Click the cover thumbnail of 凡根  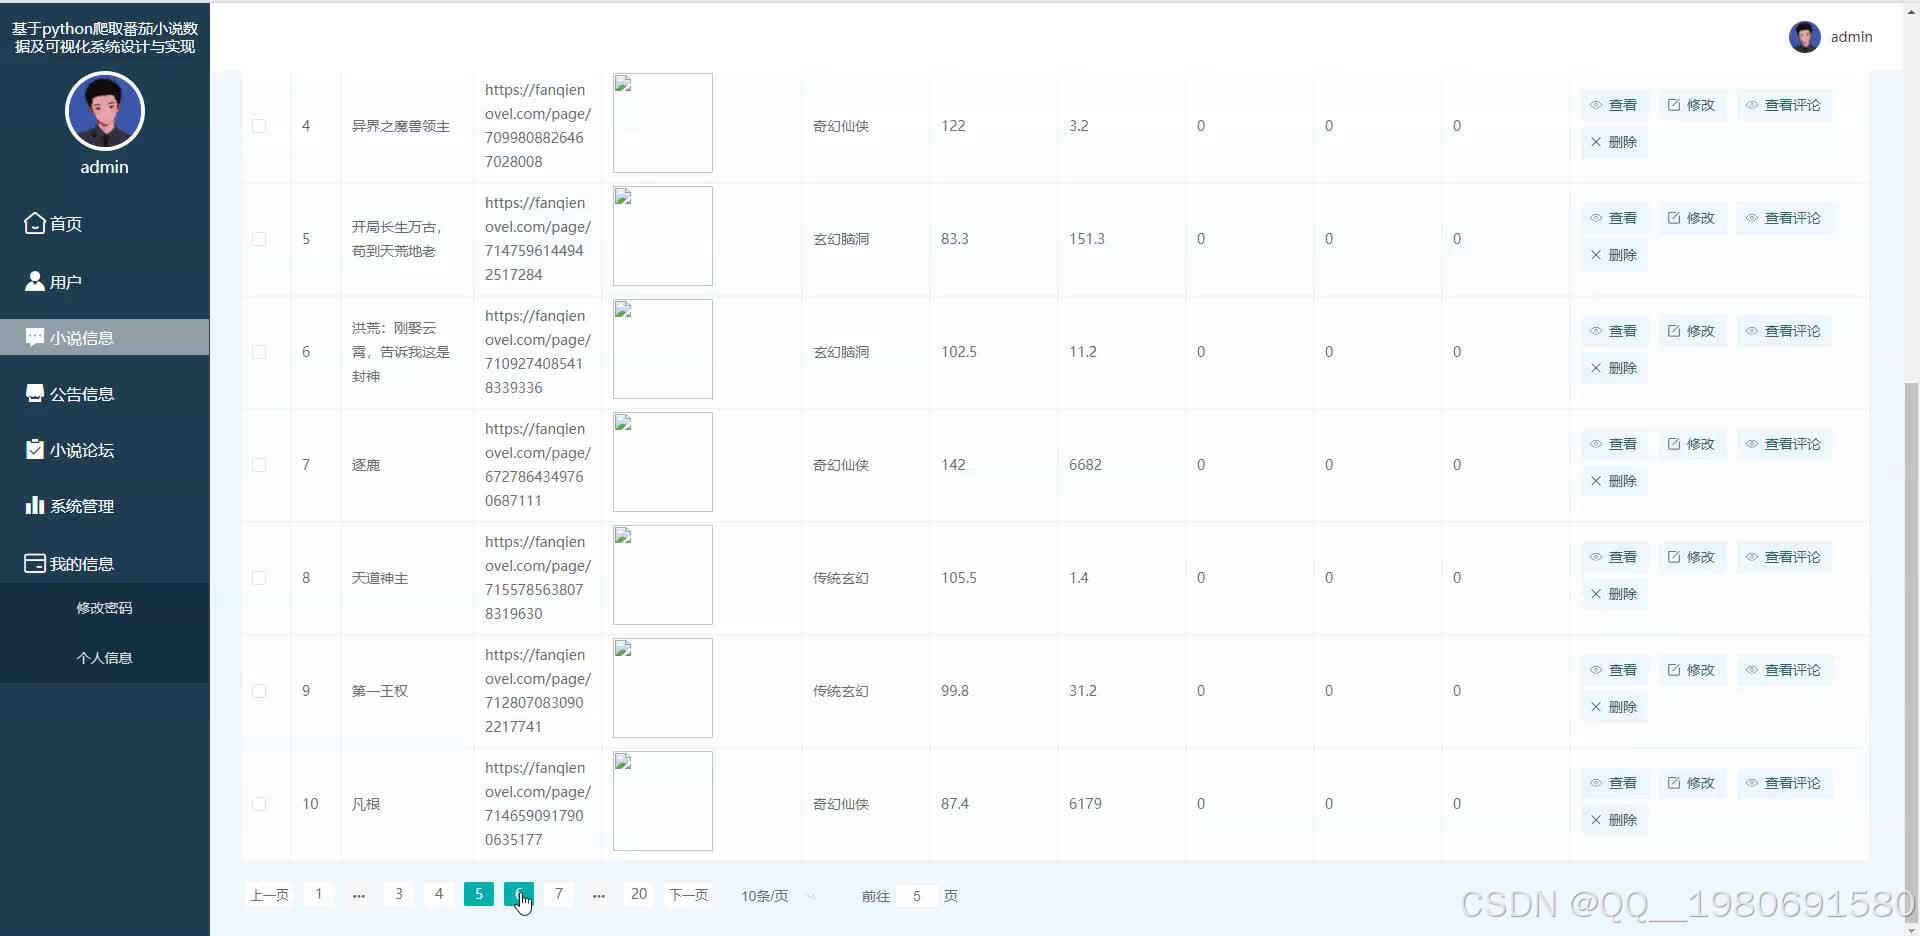[x=663, y=801]
